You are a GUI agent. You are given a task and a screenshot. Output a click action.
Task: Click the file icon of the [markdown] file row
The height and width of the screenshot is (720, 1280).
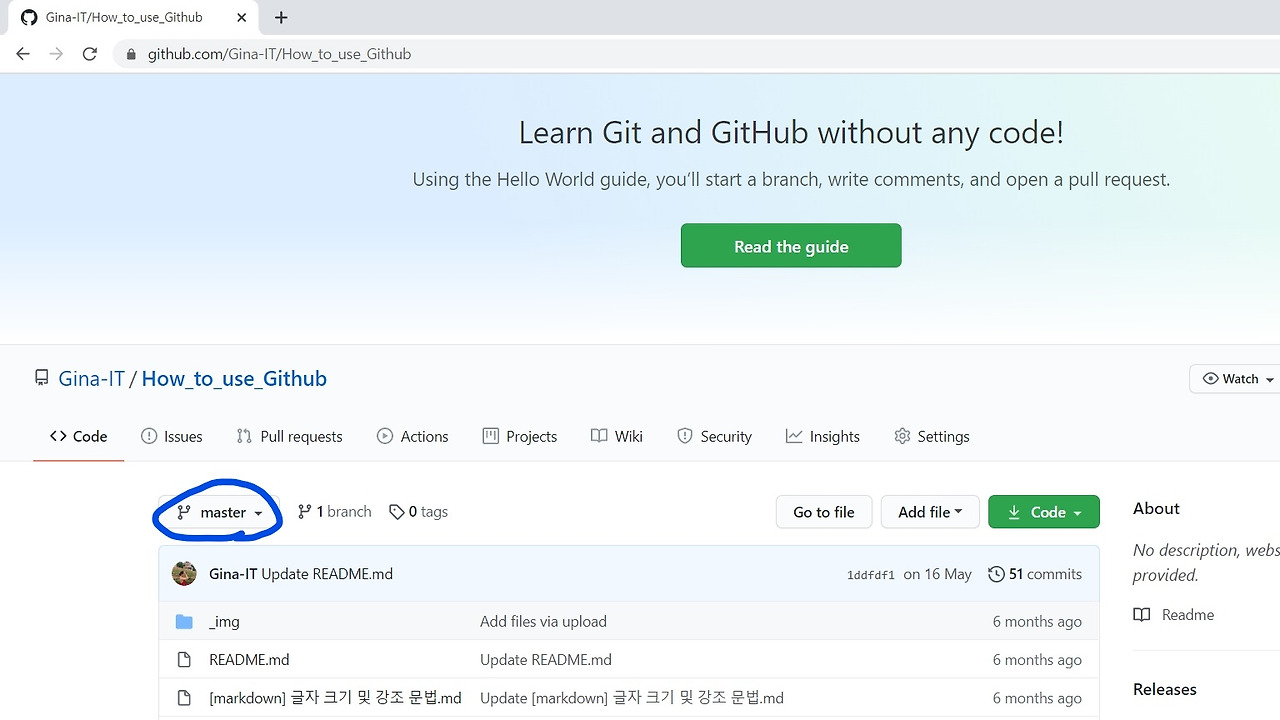tap(184, 698)
